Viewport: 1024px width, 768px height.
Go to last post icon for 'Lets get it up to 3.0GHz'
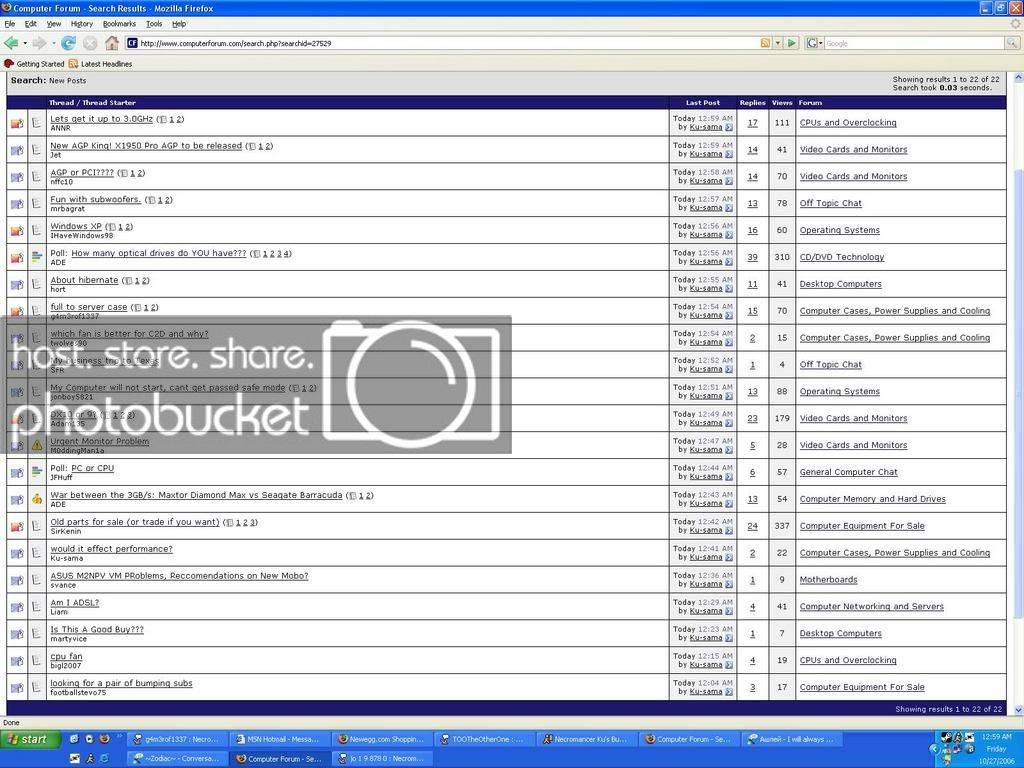(x=729, y=127)
